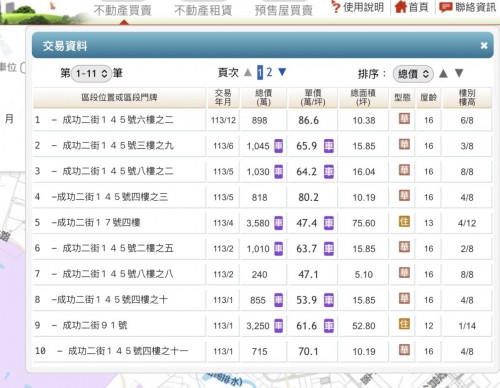
Task: Click parking icon next to 47.4 unit price
Action: [x=329, y=223]
